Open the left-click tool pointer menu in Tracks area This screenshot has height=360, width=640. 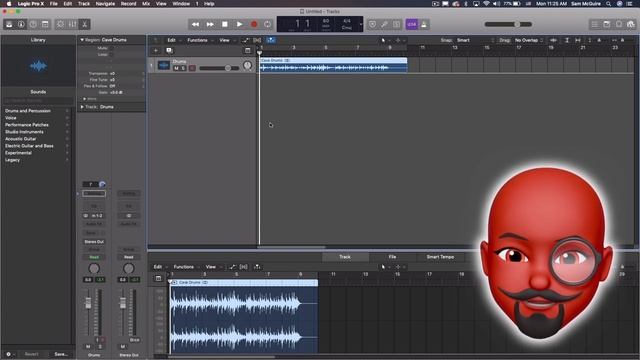click(384, 40)
